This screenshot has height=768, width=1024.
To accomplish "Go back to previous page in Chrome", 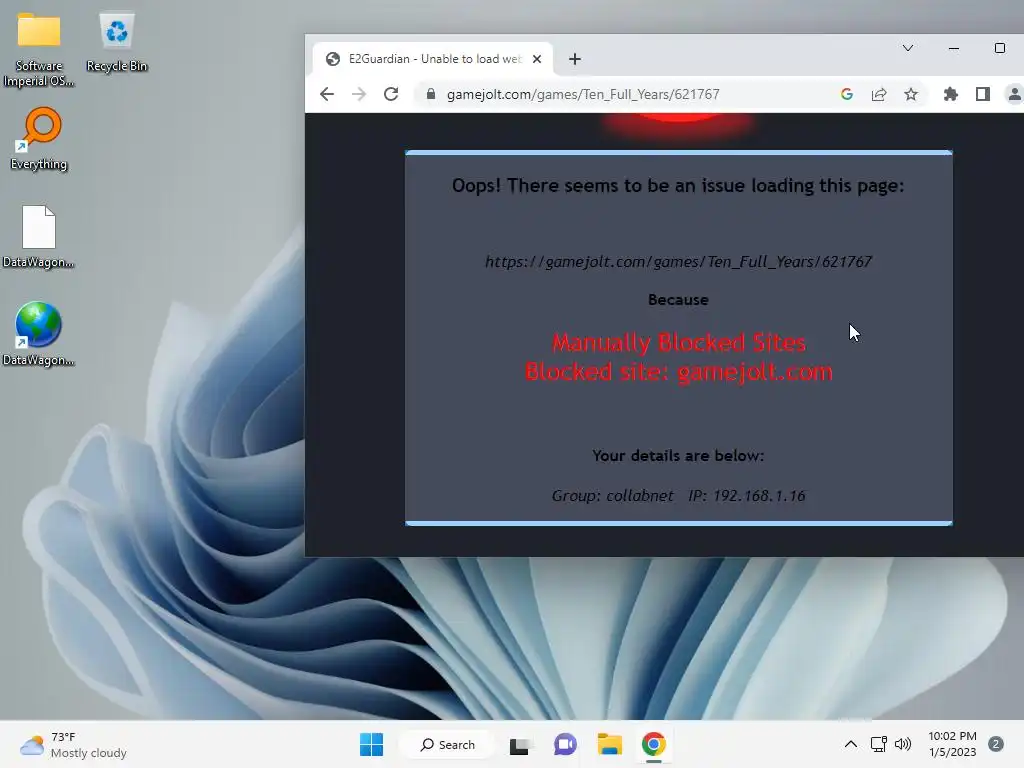I will pos(327,94).
